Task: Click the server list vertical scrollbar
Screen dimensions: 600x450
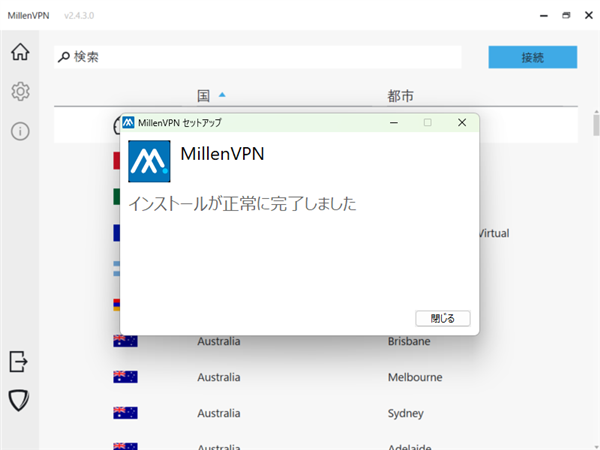Action: (596, 126)
